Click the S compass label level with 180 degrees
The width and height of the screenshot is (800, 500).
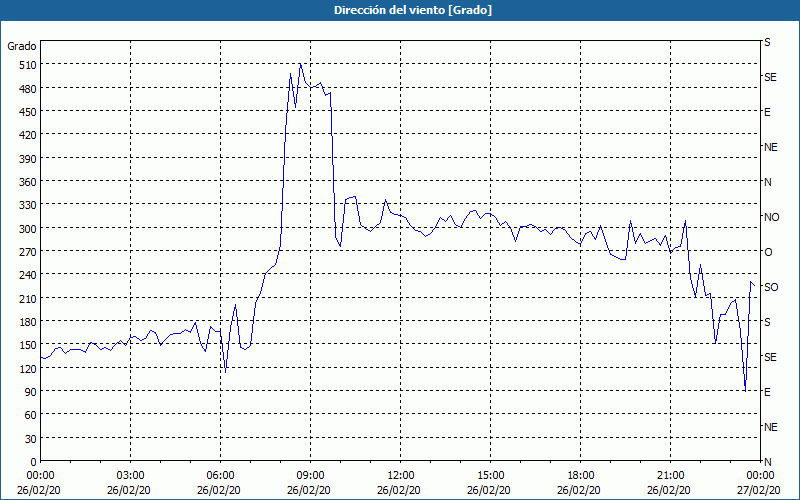click(x=767, y=322)
